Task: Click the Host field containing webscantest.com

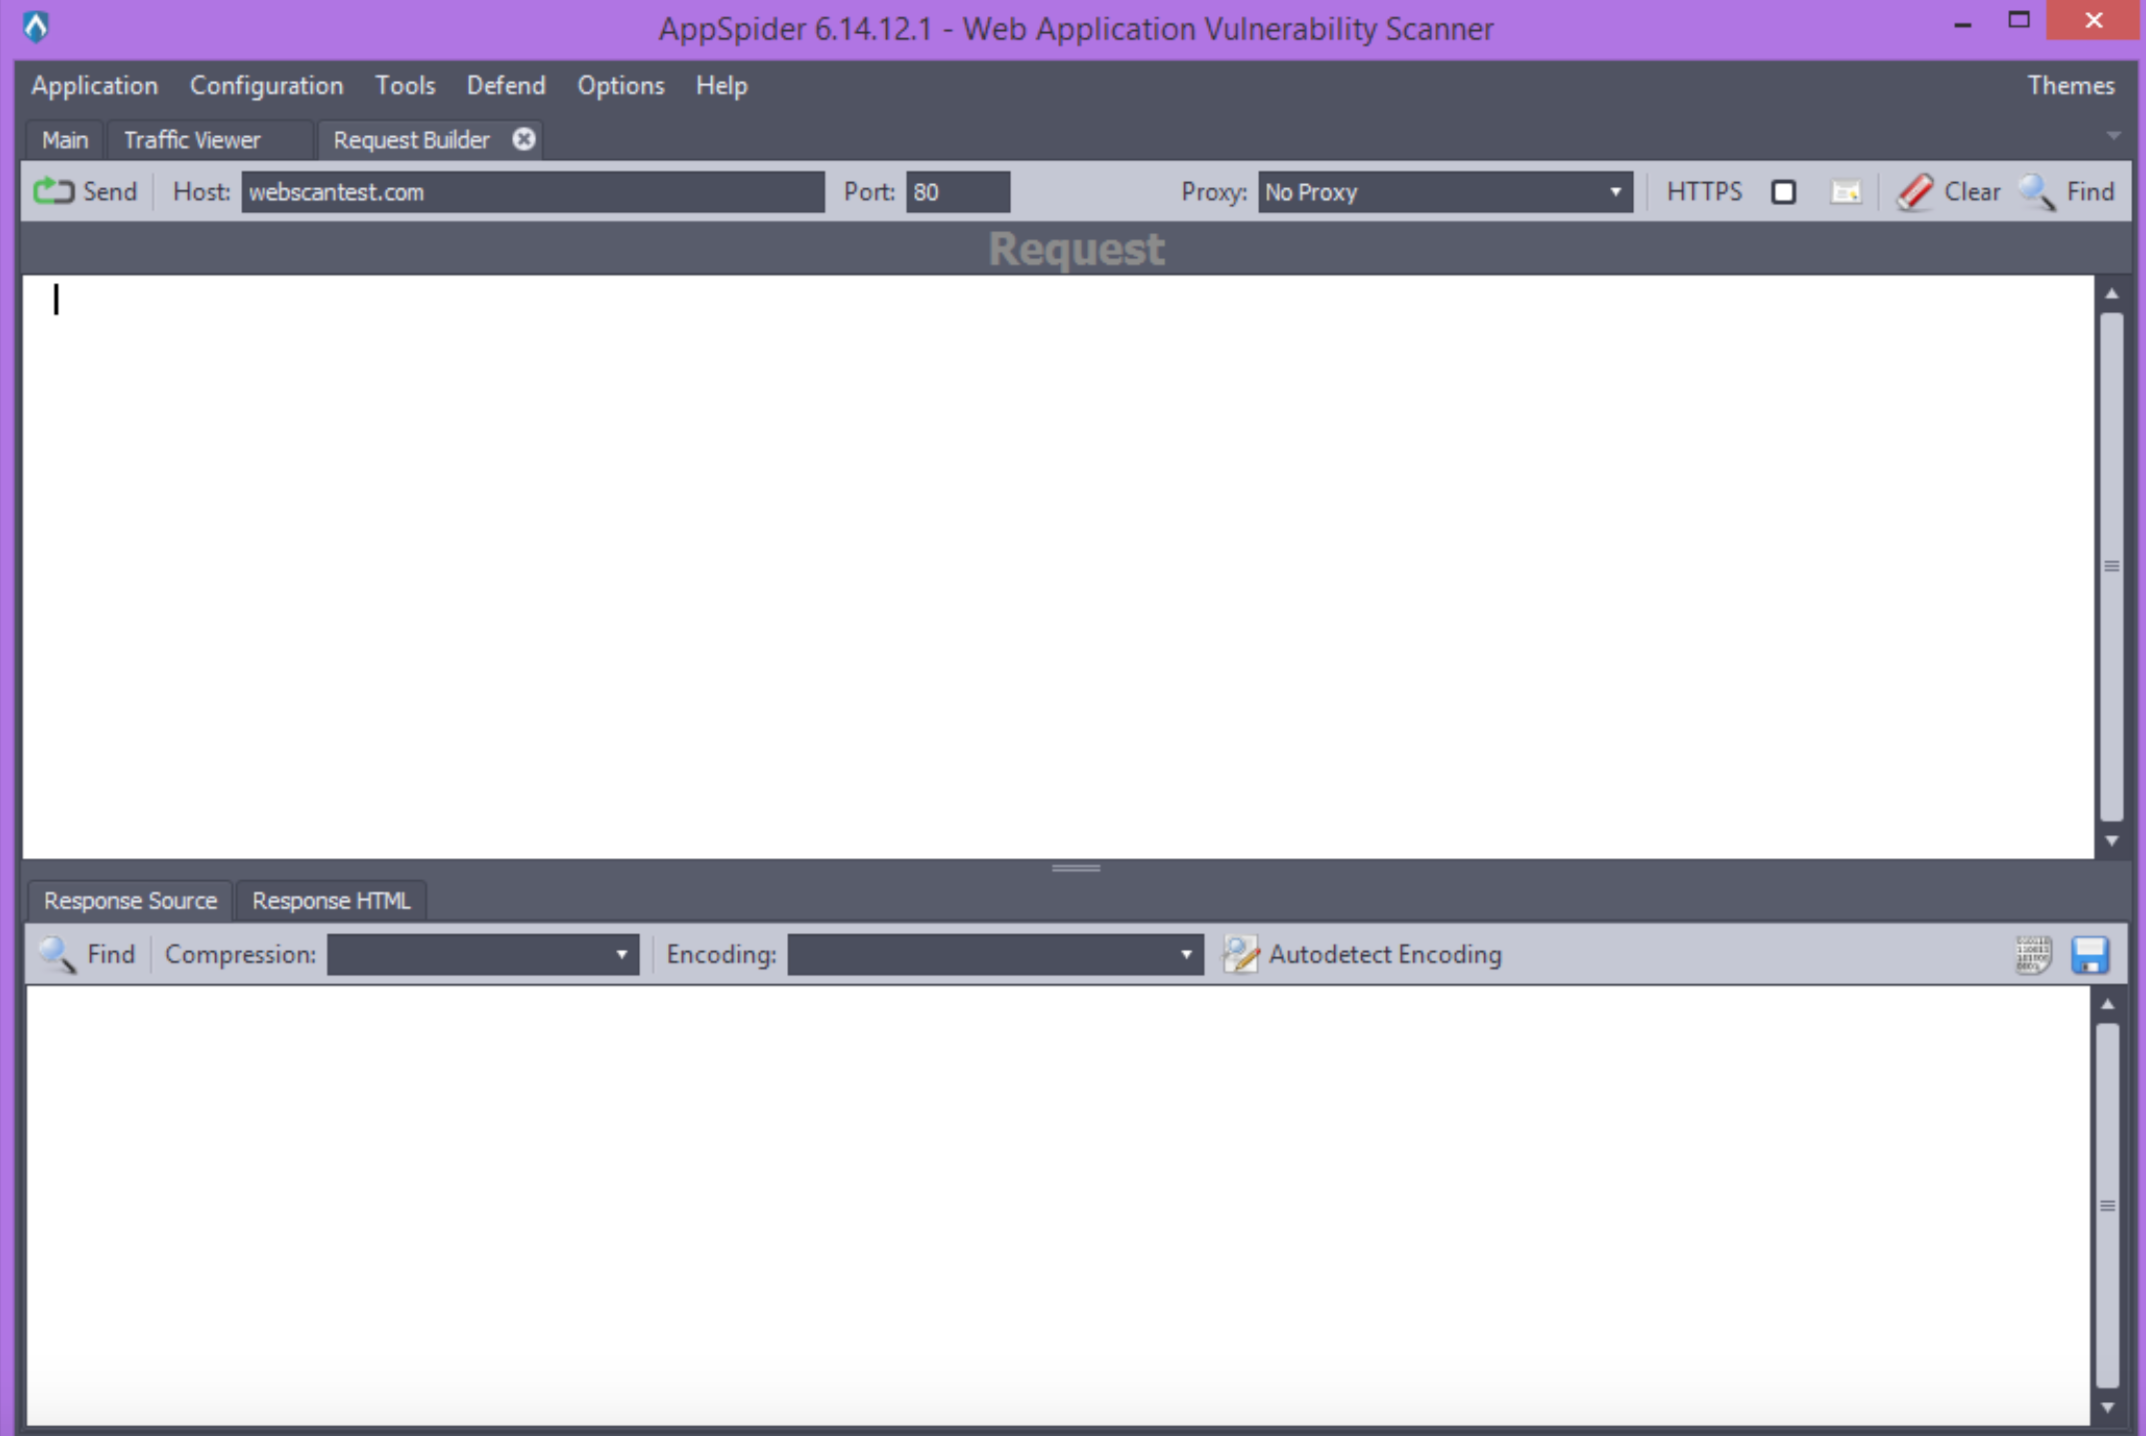Action: click(x=533, y=191)
